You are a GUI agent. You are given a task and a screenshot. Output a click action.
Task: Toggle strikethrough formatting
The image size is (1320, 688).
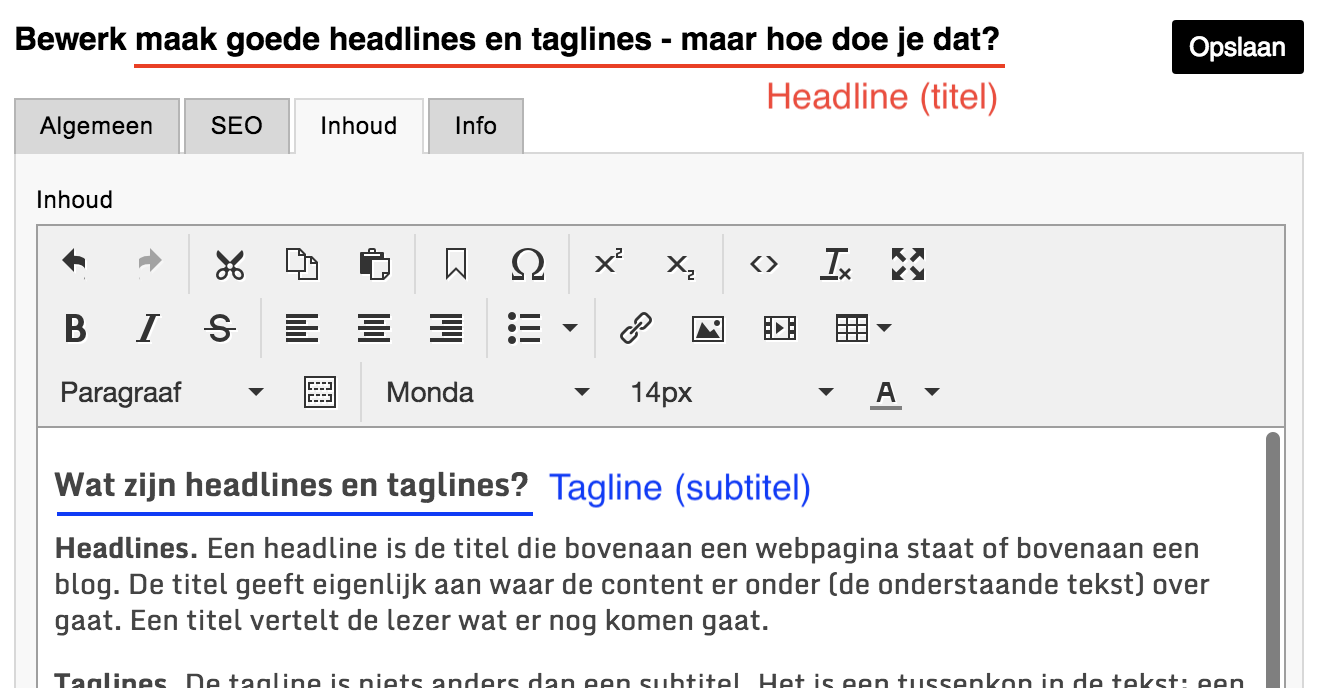point(220,328)
